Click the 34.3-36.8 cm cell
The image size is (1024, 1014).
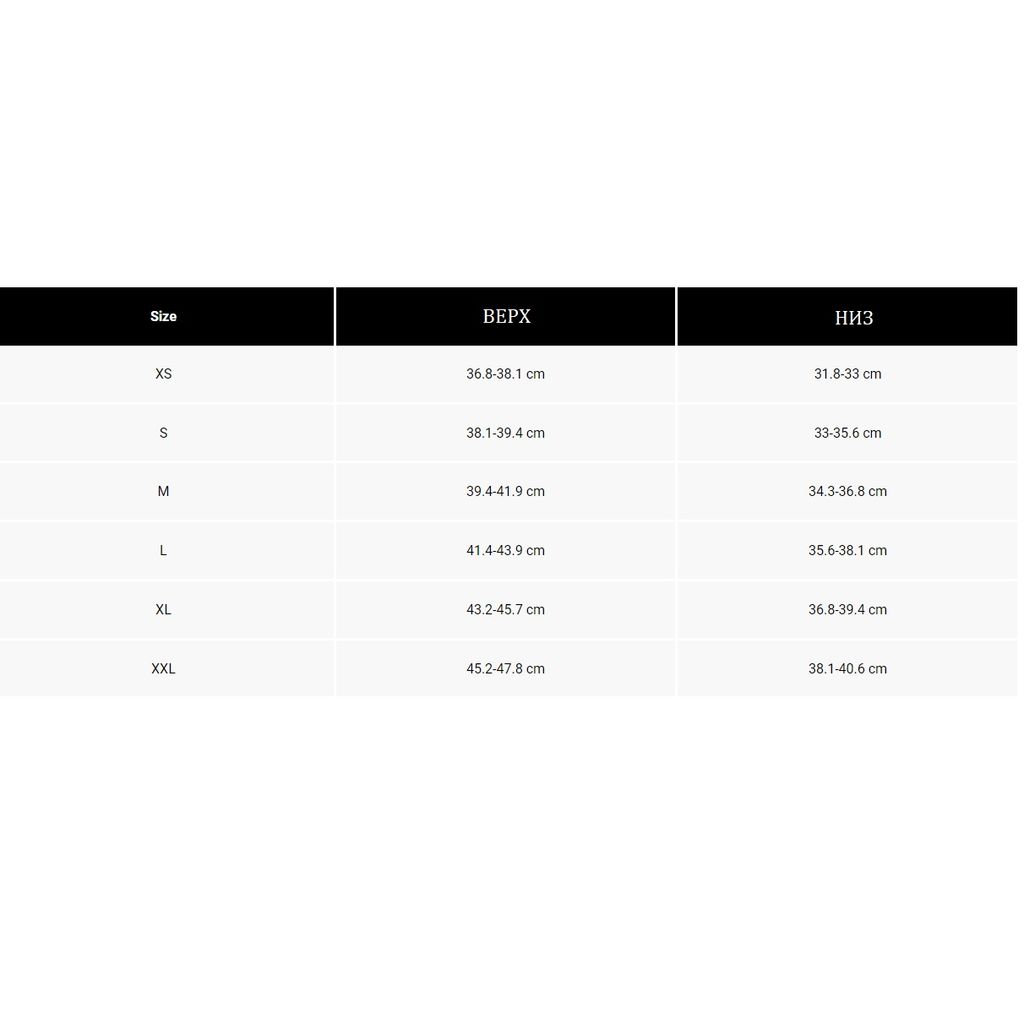pos(847,491)
